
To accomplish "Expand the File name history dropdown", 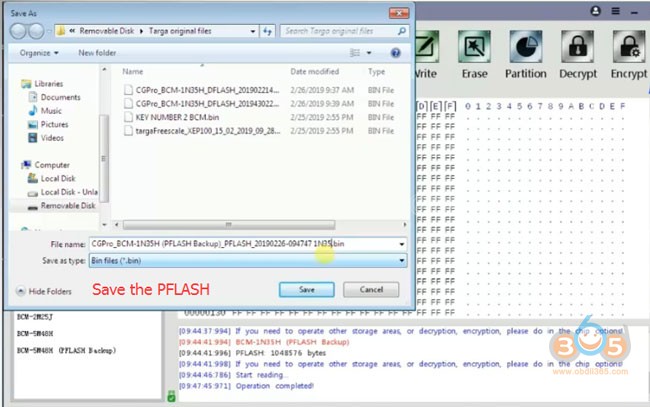I will (401, 244).
